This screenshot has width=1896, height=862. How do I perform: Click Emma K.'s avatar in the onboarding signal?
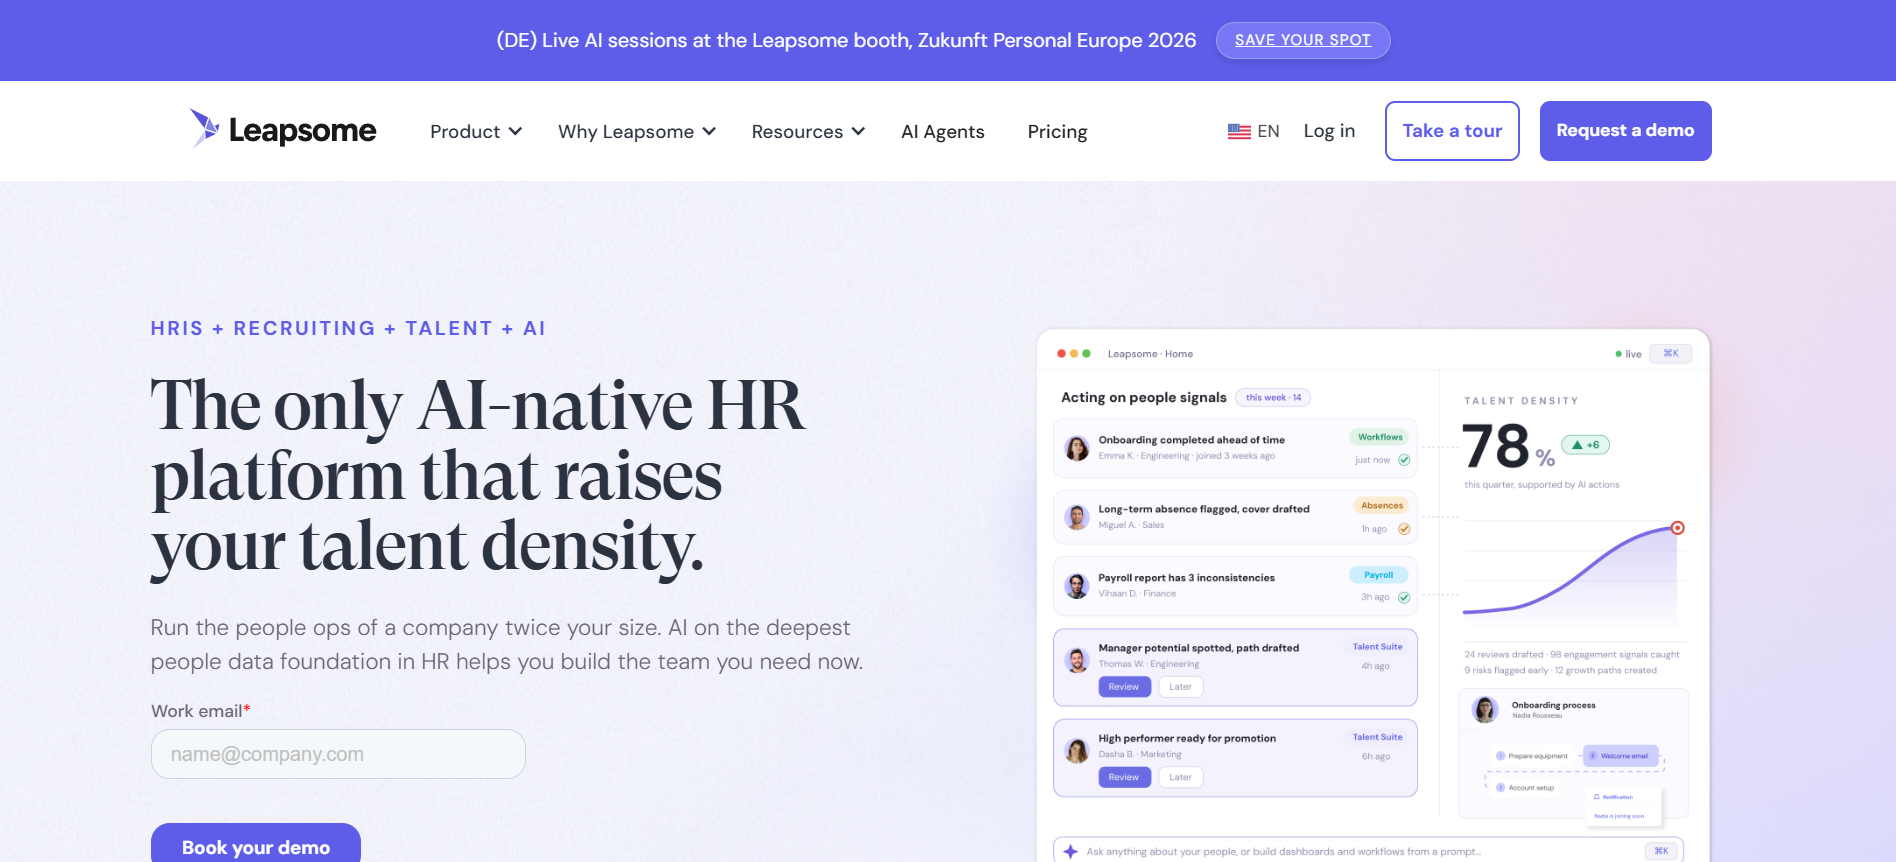coord(1077,448)
